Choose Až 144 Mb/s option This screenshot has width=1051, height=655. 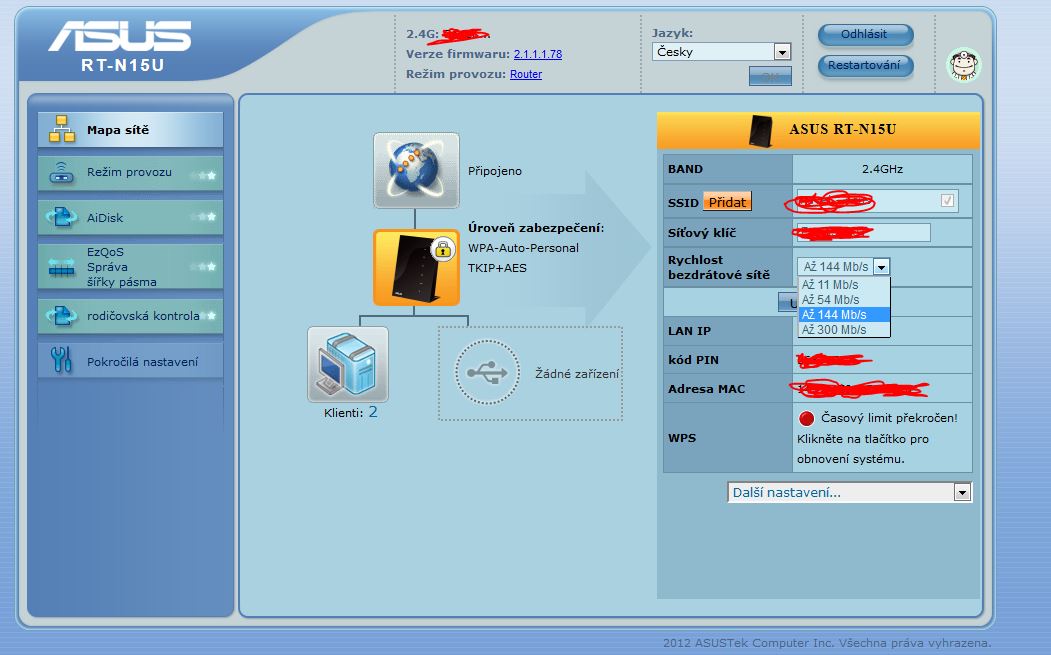tap(844, 315)
